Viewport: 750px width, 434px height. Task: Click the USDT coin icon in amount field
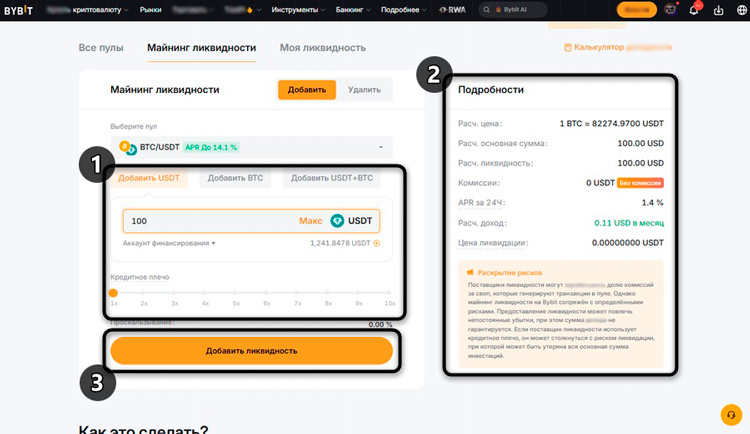tap(337, 221)
